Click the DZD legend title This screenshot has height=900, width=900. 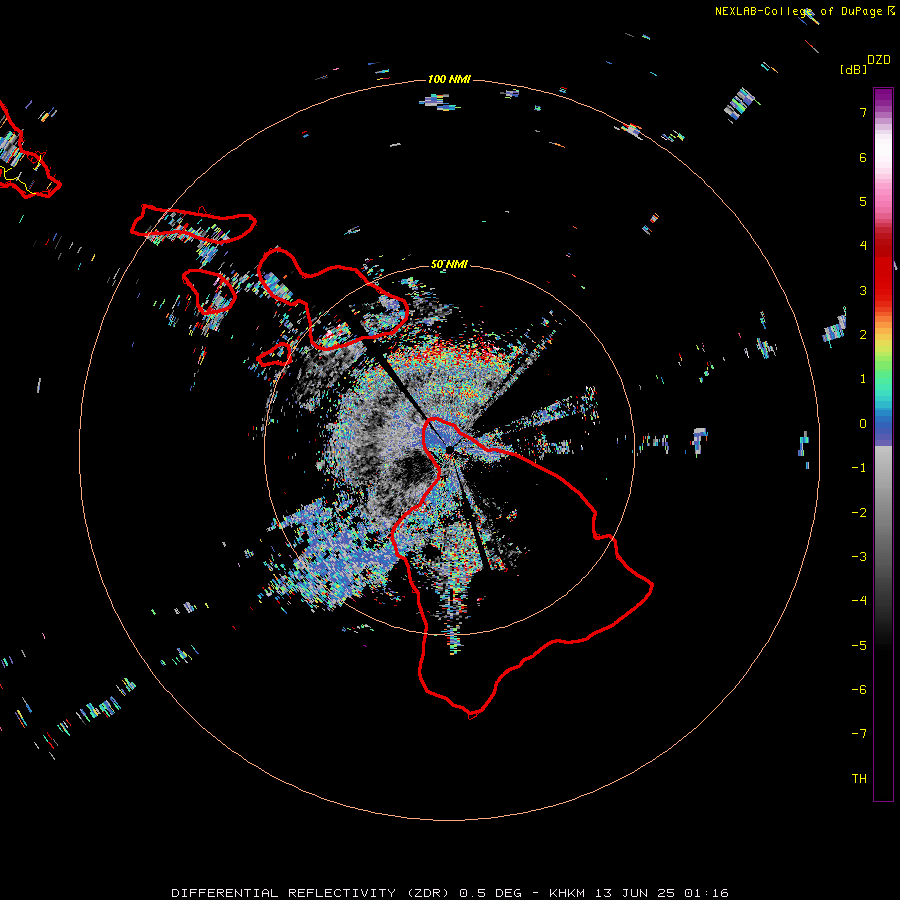[x=879, y=60]
